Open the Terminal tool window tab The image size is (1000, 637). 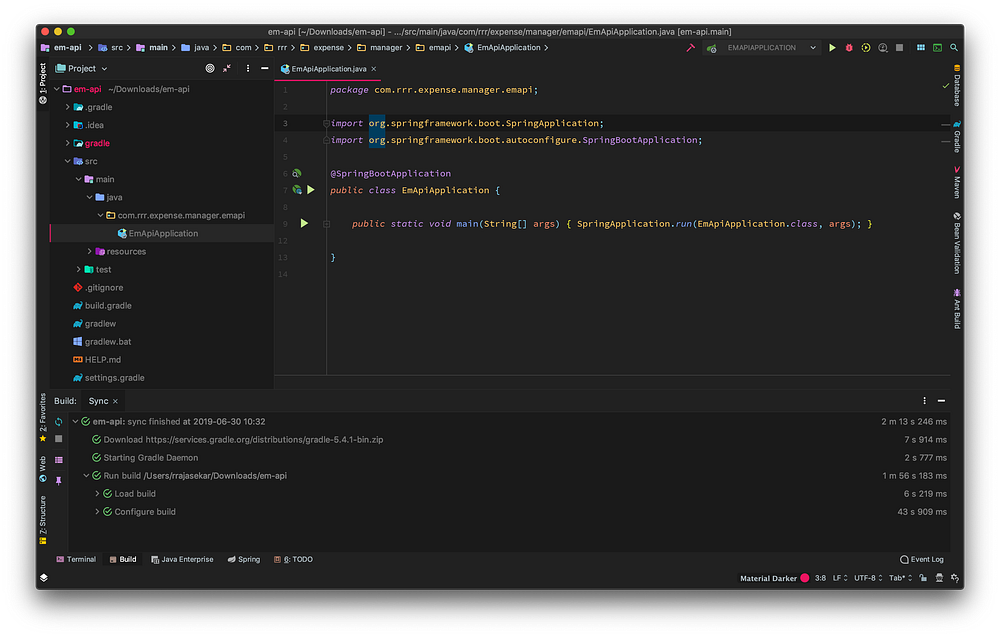coord(76,559)
